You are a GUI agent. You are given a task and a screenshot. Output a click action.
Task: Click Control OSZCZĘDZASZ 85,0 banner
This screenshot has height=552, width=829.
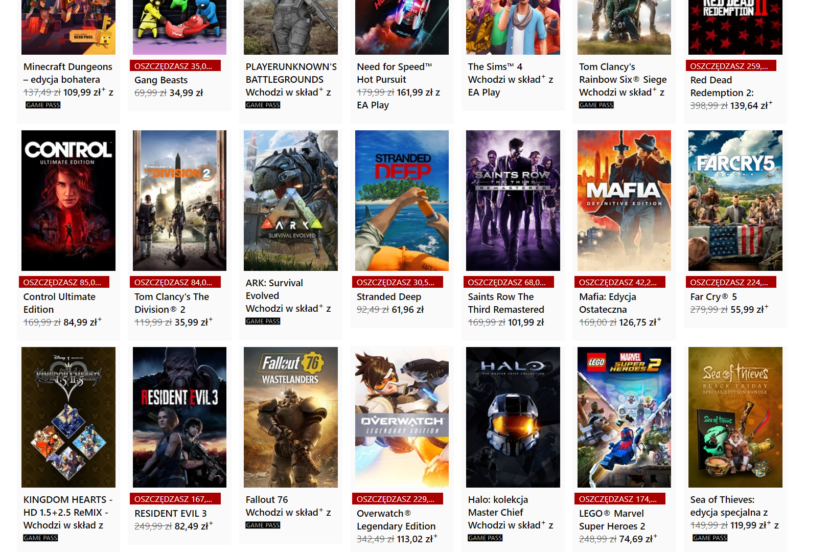pyautogui.click(x=64, y=282)
